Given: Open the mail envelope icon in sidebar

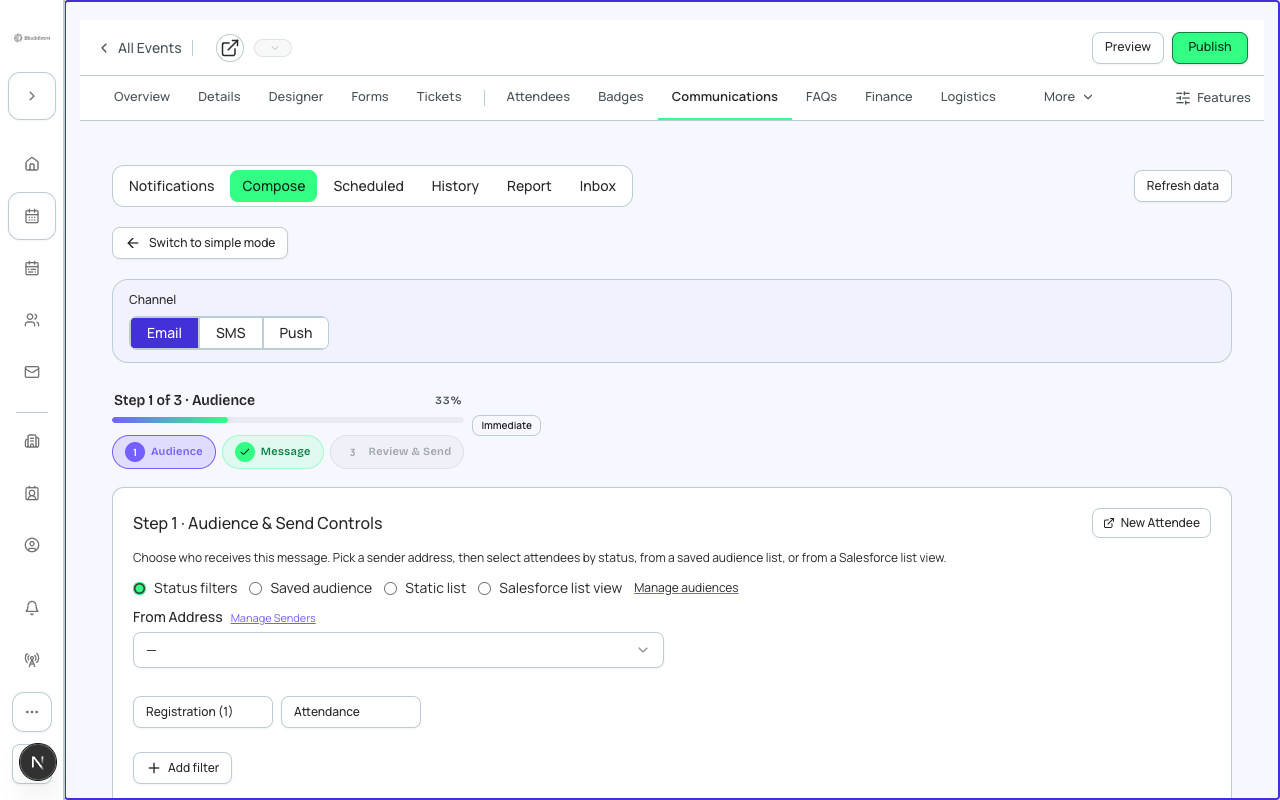Looking at the screenshot, I should click(x=32, y=372).
